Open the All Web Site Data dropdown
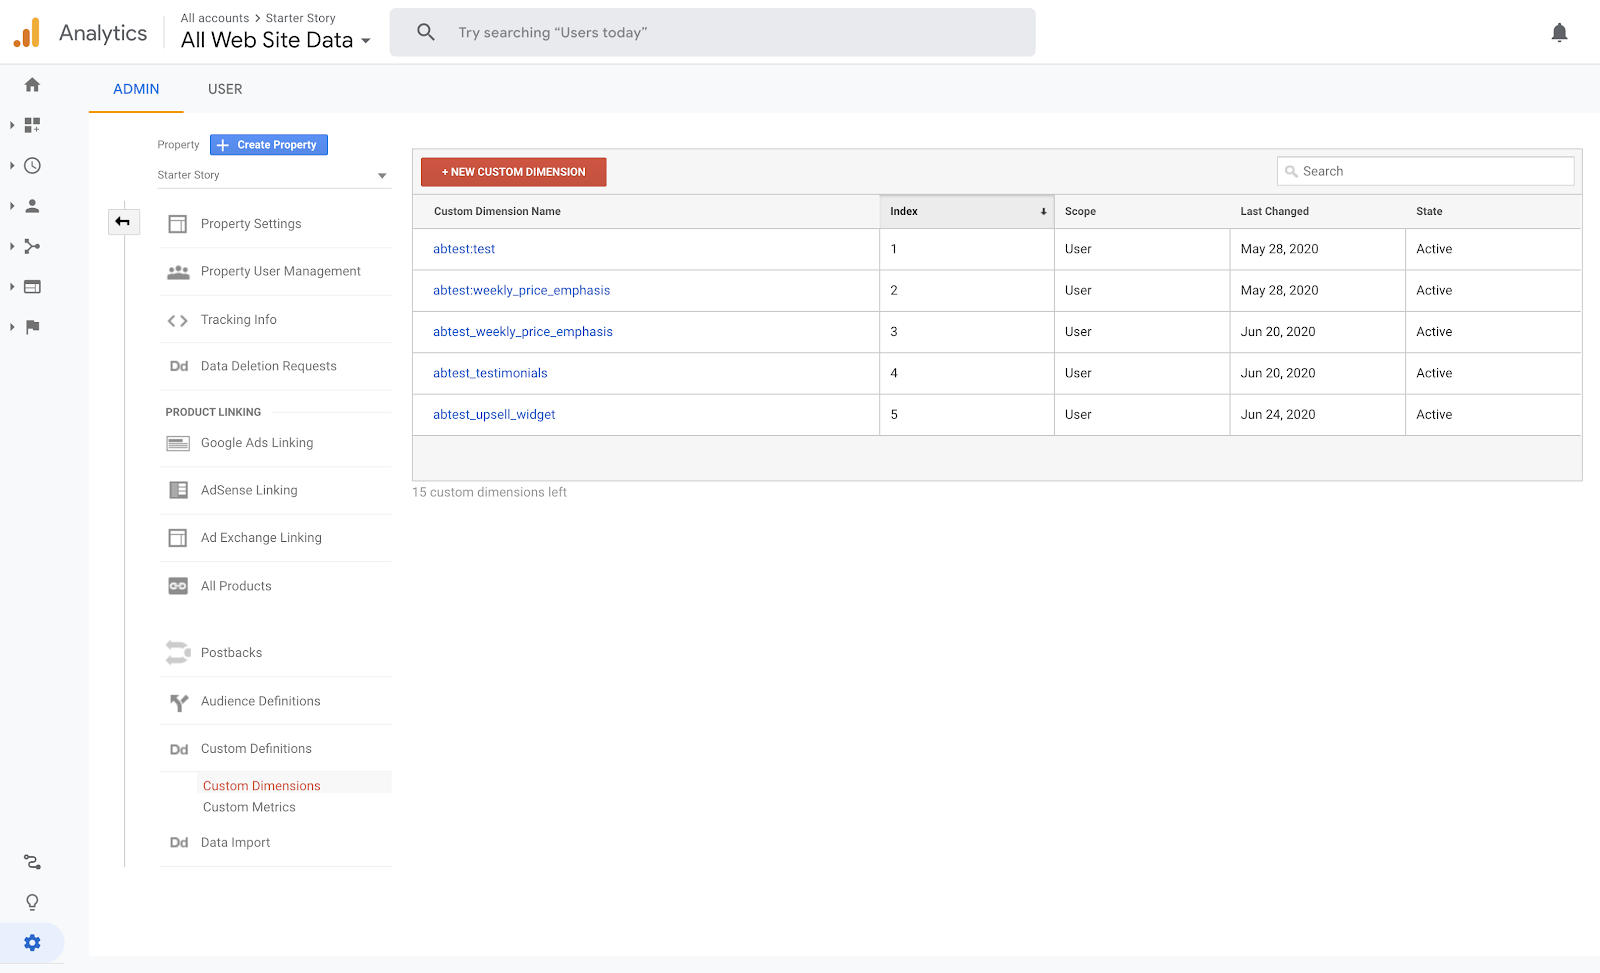This screenshot has width=1600, height=973. click(275, 41)
